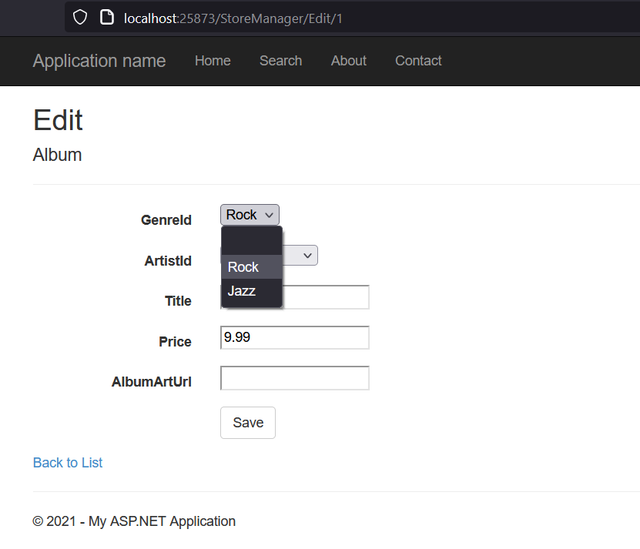Focus the empty AlbumArtUrl input box
This screenshot has width=640, height=549.
click(295, 378)
